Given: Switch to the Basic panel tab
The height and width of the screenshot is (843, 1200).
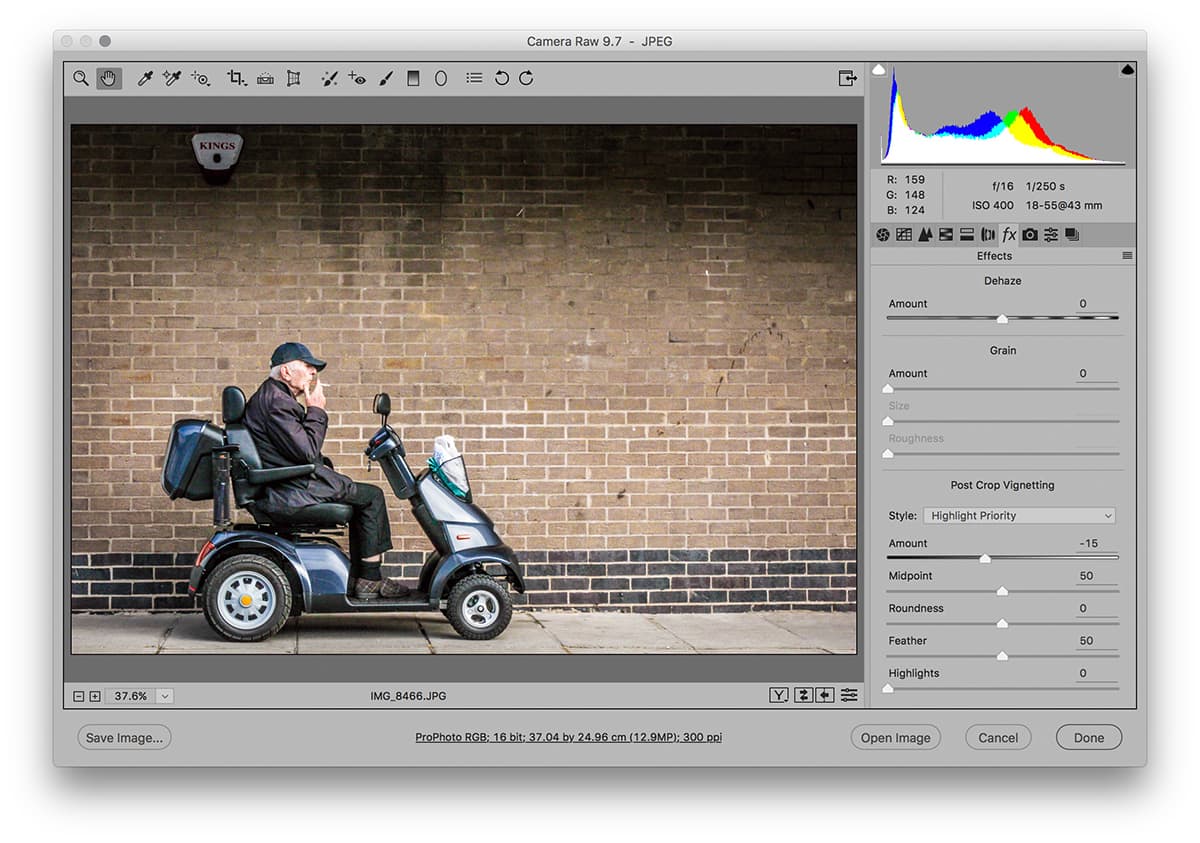Looking at the screenshot, I should tap(883, 235).
